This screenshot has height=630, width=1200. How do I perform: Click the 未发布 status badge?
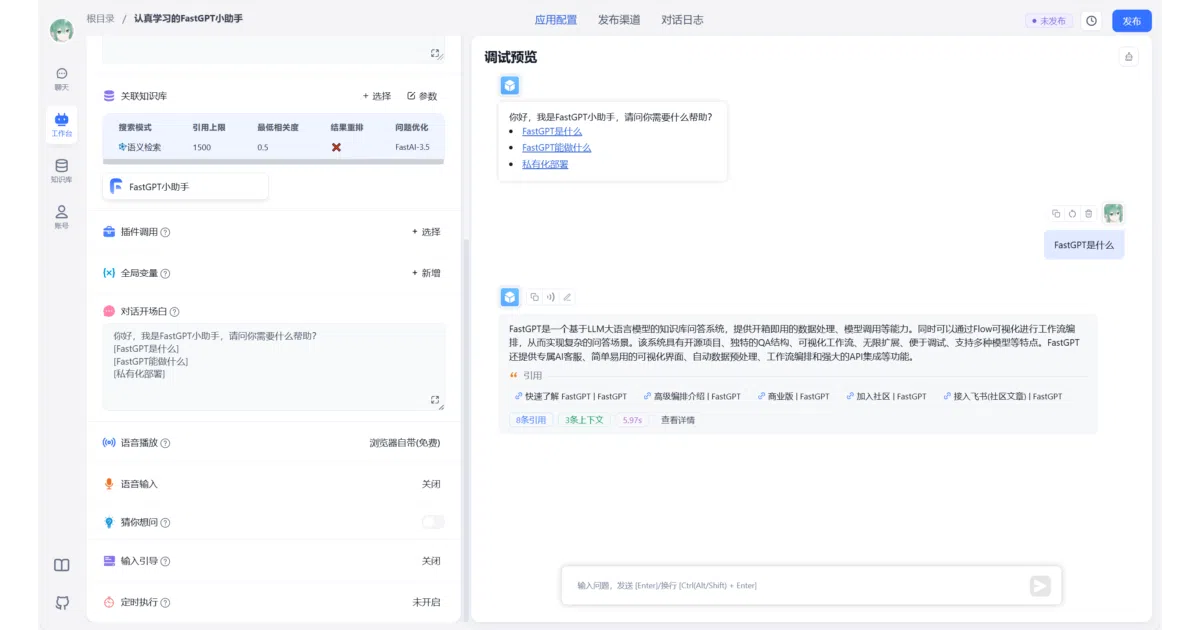[1048, 20]
